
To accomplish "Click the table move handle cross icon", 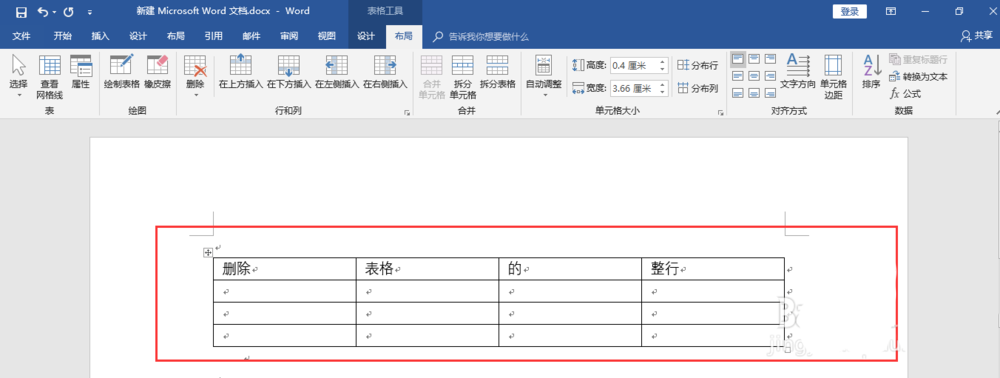I will click(x=207, y=253).
